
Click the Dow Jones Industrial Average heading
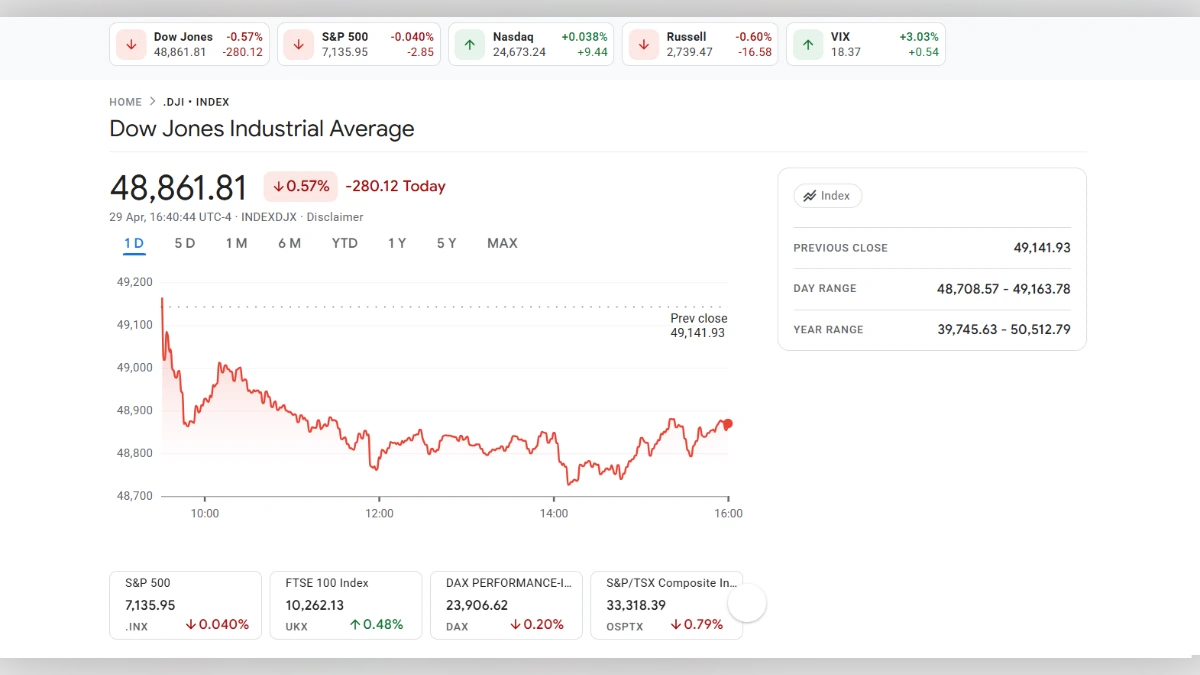coord(261,129)
